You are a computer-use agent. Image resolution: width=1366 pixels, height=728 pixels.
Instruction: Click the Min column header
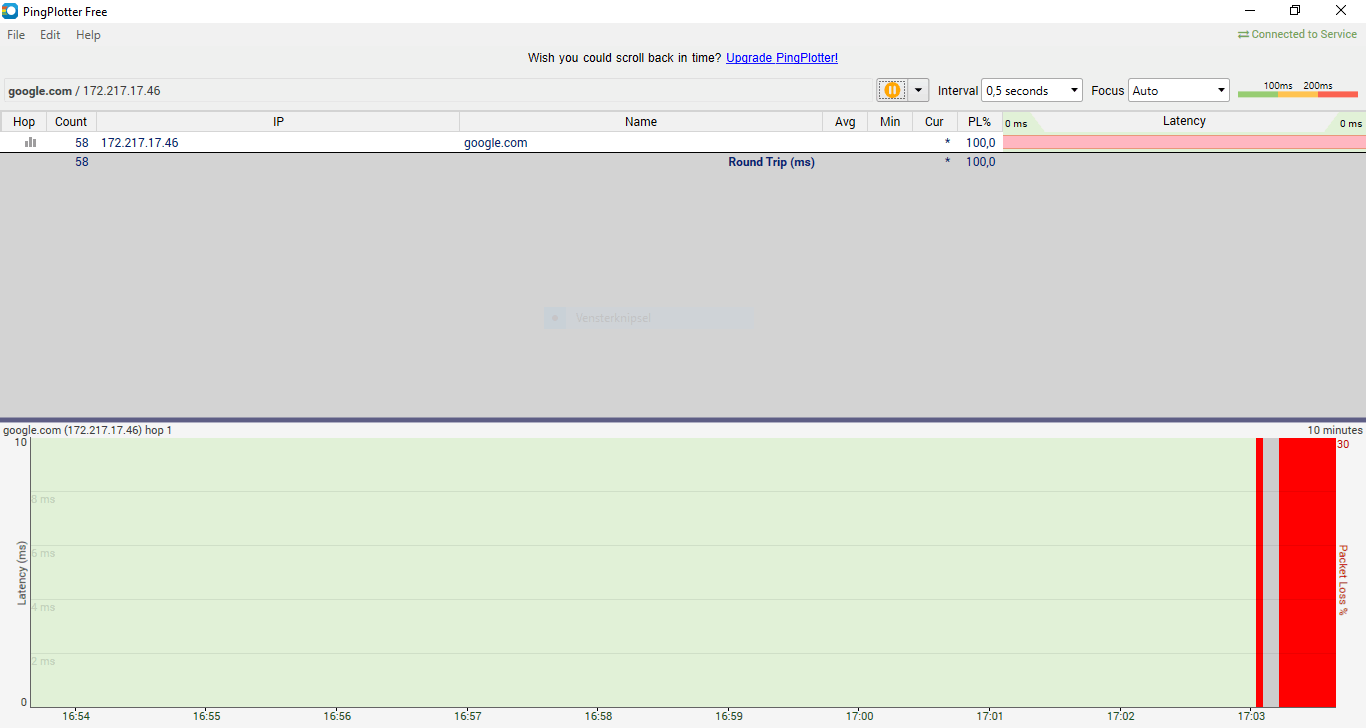[x=890, y=122]
